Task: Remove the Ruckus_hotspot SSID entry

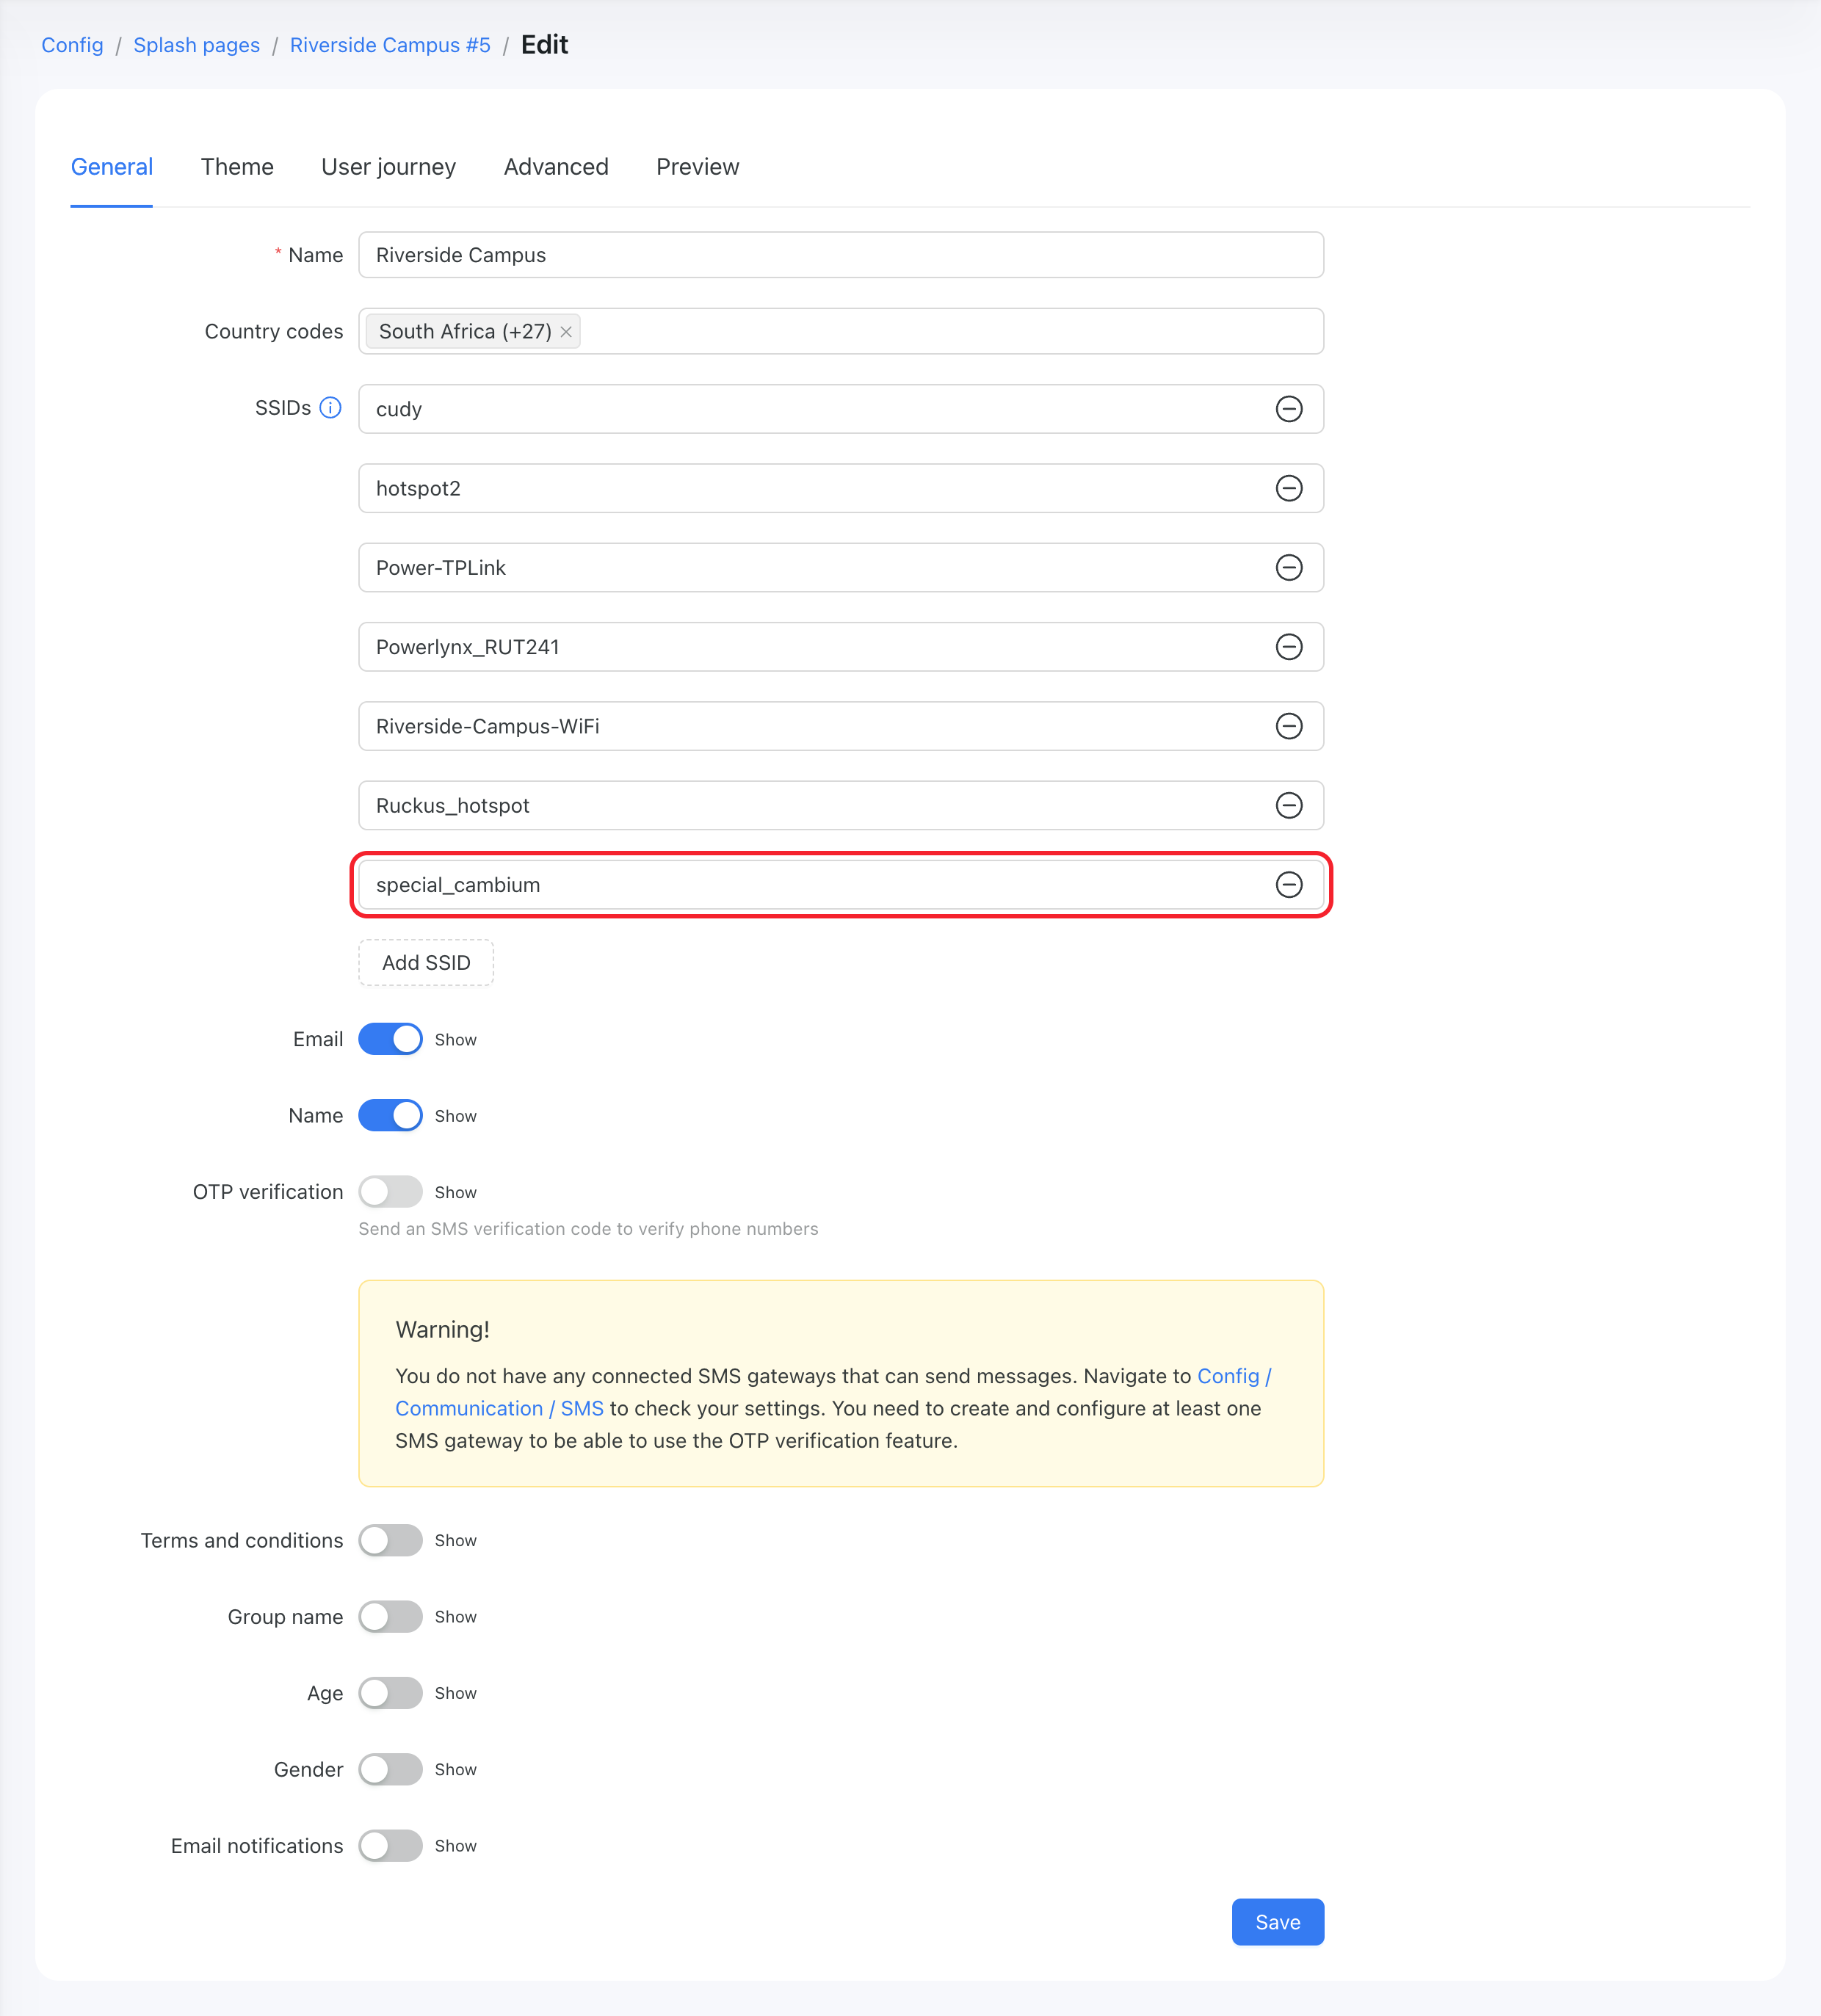Action: pos(1289,806)
